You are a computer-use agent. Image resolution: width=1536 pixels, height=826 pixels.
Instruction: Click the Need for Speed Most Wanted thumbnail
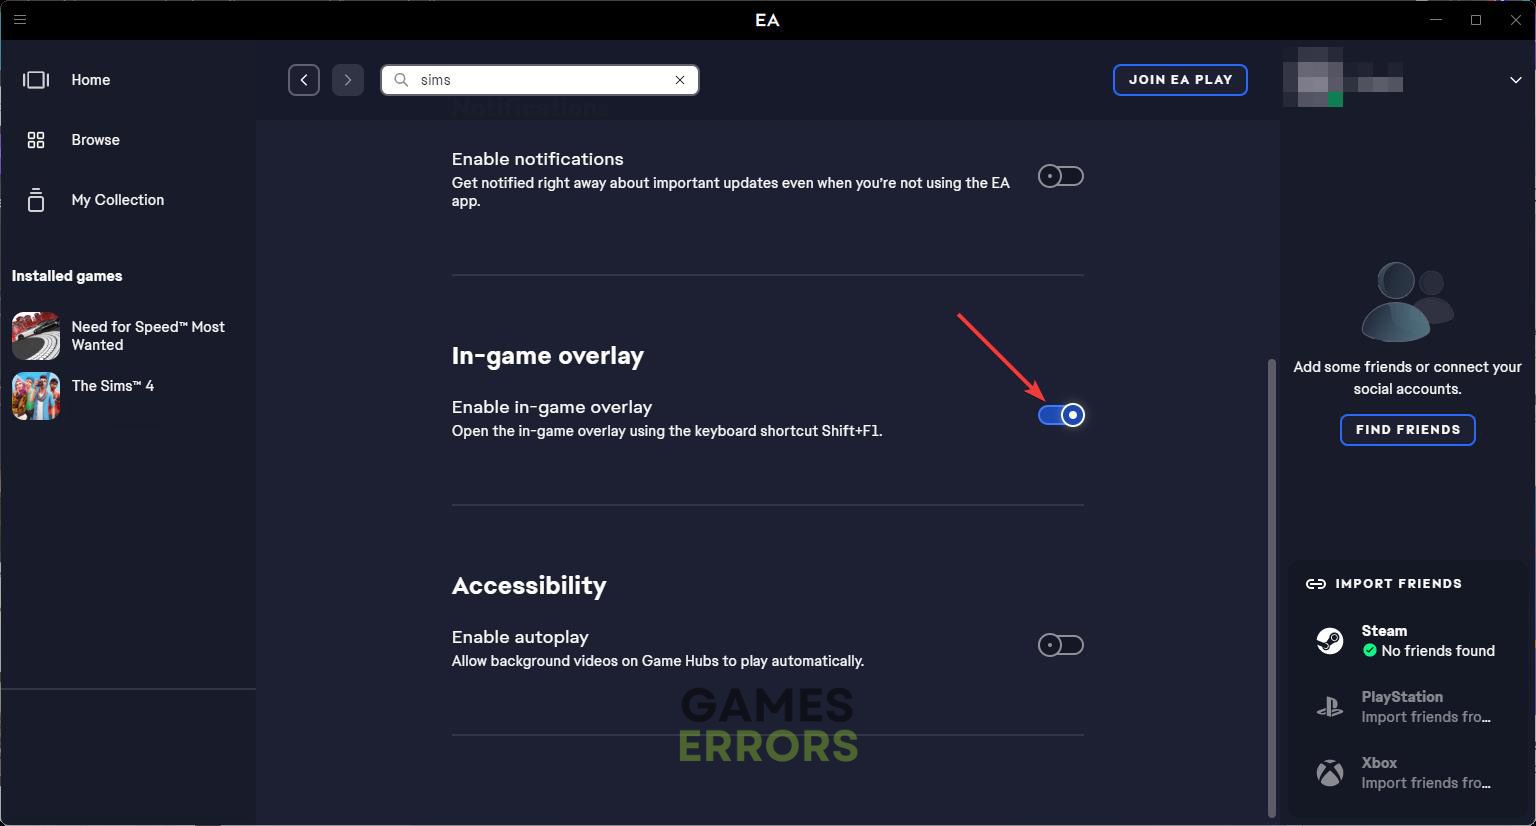tap(36, 336)
